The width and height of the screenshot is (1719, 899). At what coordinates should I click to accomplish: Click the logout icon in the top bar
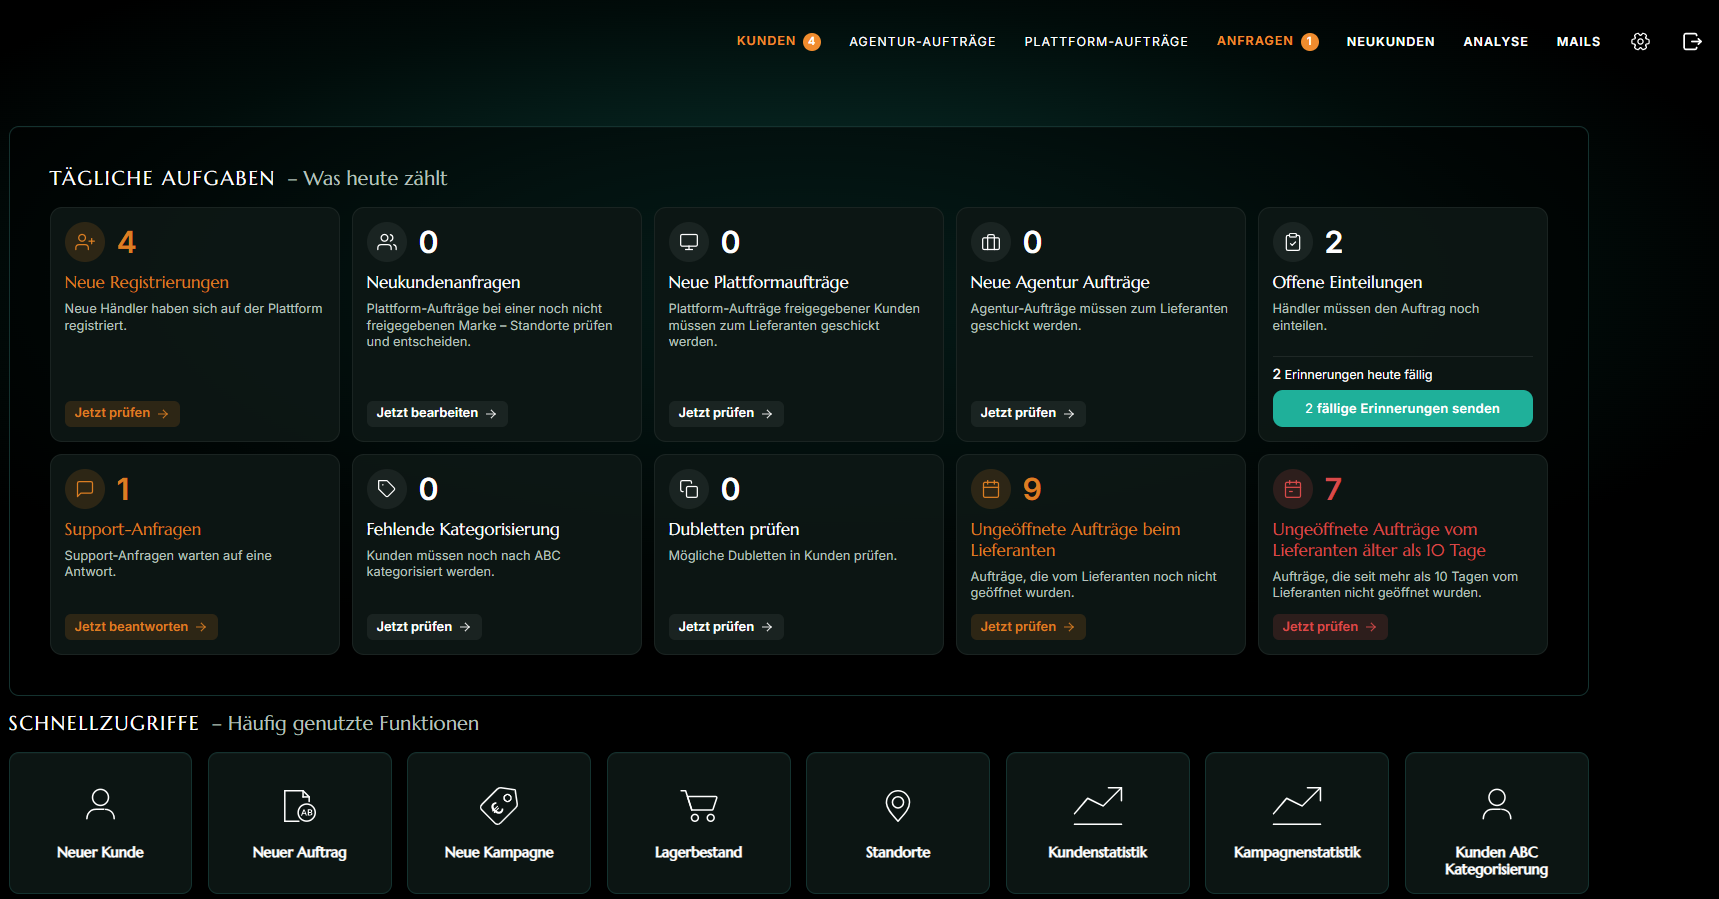coord(1692,41)
